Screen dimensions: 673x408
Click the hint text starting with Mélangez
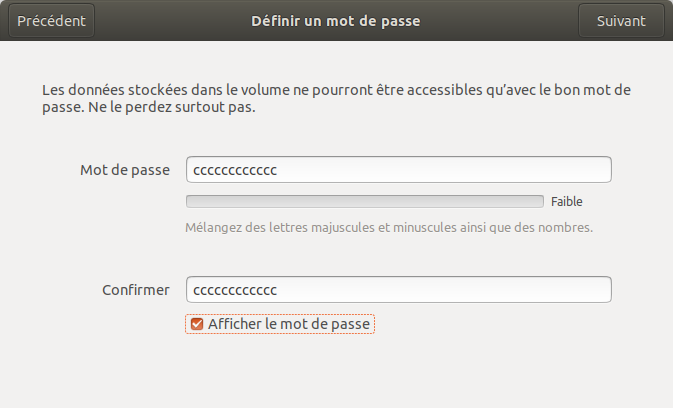[x=389, y=227]
